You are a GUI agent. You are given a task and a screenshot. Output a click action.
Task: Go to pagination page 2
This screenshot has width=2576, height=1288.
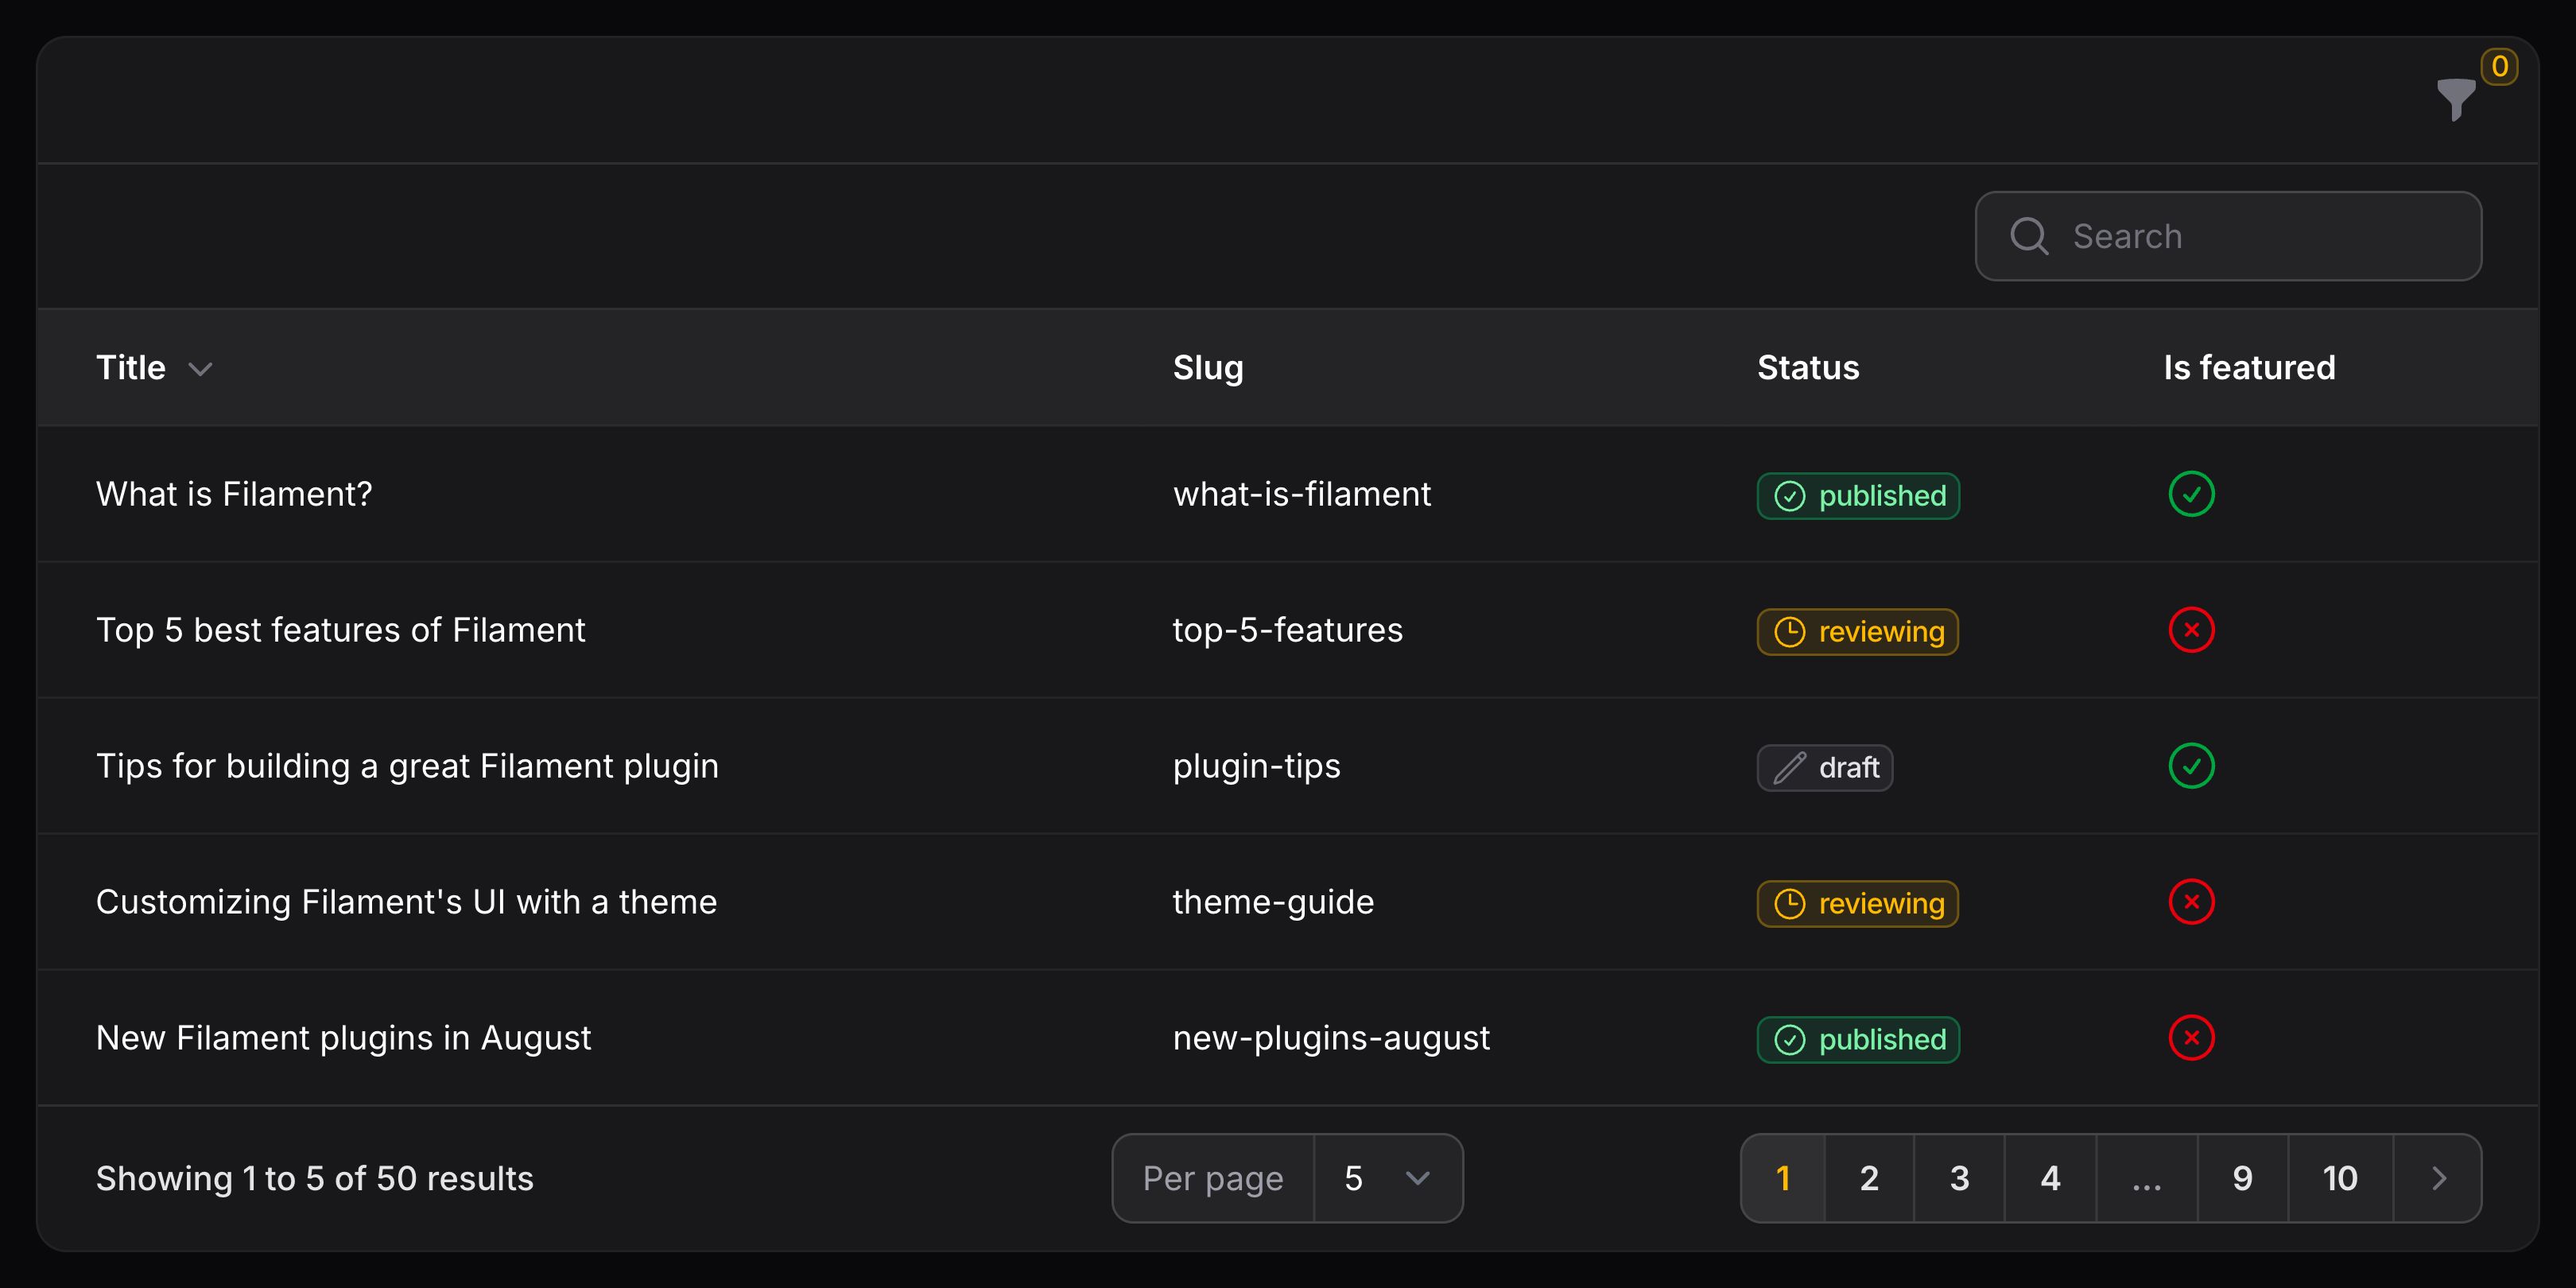pyautogui.click(x=1869, y=1178)
